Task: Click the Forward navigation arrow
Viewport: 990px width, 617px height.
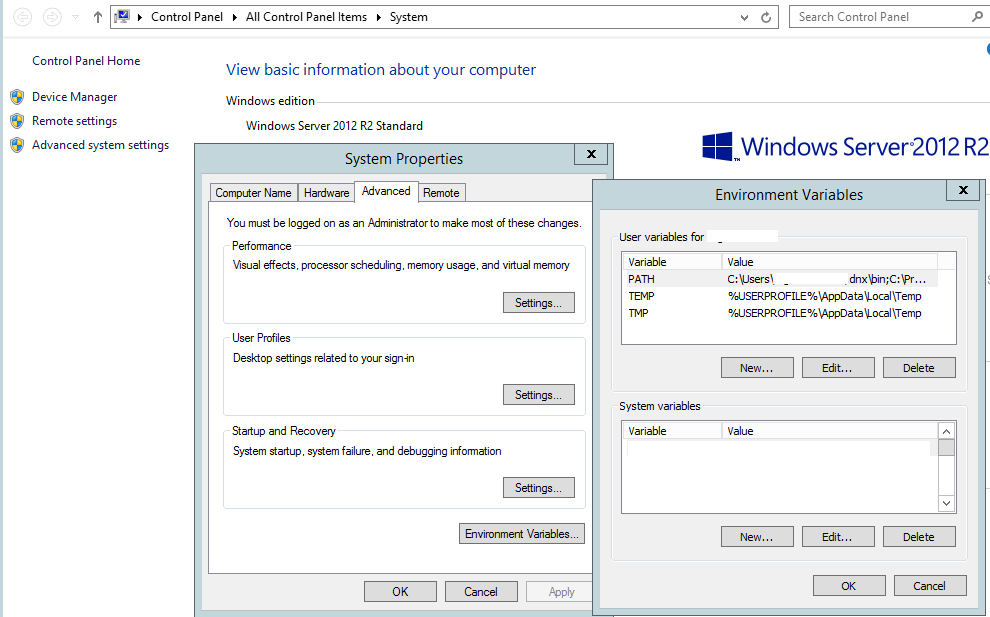Action: pyautogui.click(x=52, y=17)
